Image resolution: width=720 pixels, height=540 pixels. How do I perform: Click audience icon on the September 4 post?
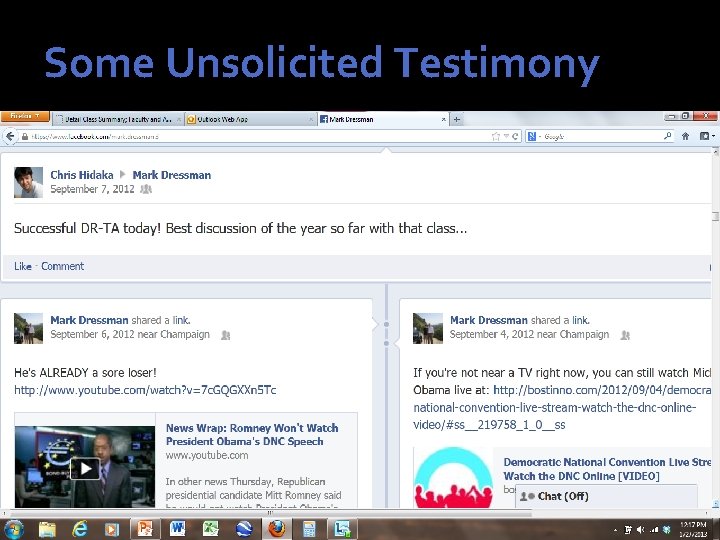point(625,335)
